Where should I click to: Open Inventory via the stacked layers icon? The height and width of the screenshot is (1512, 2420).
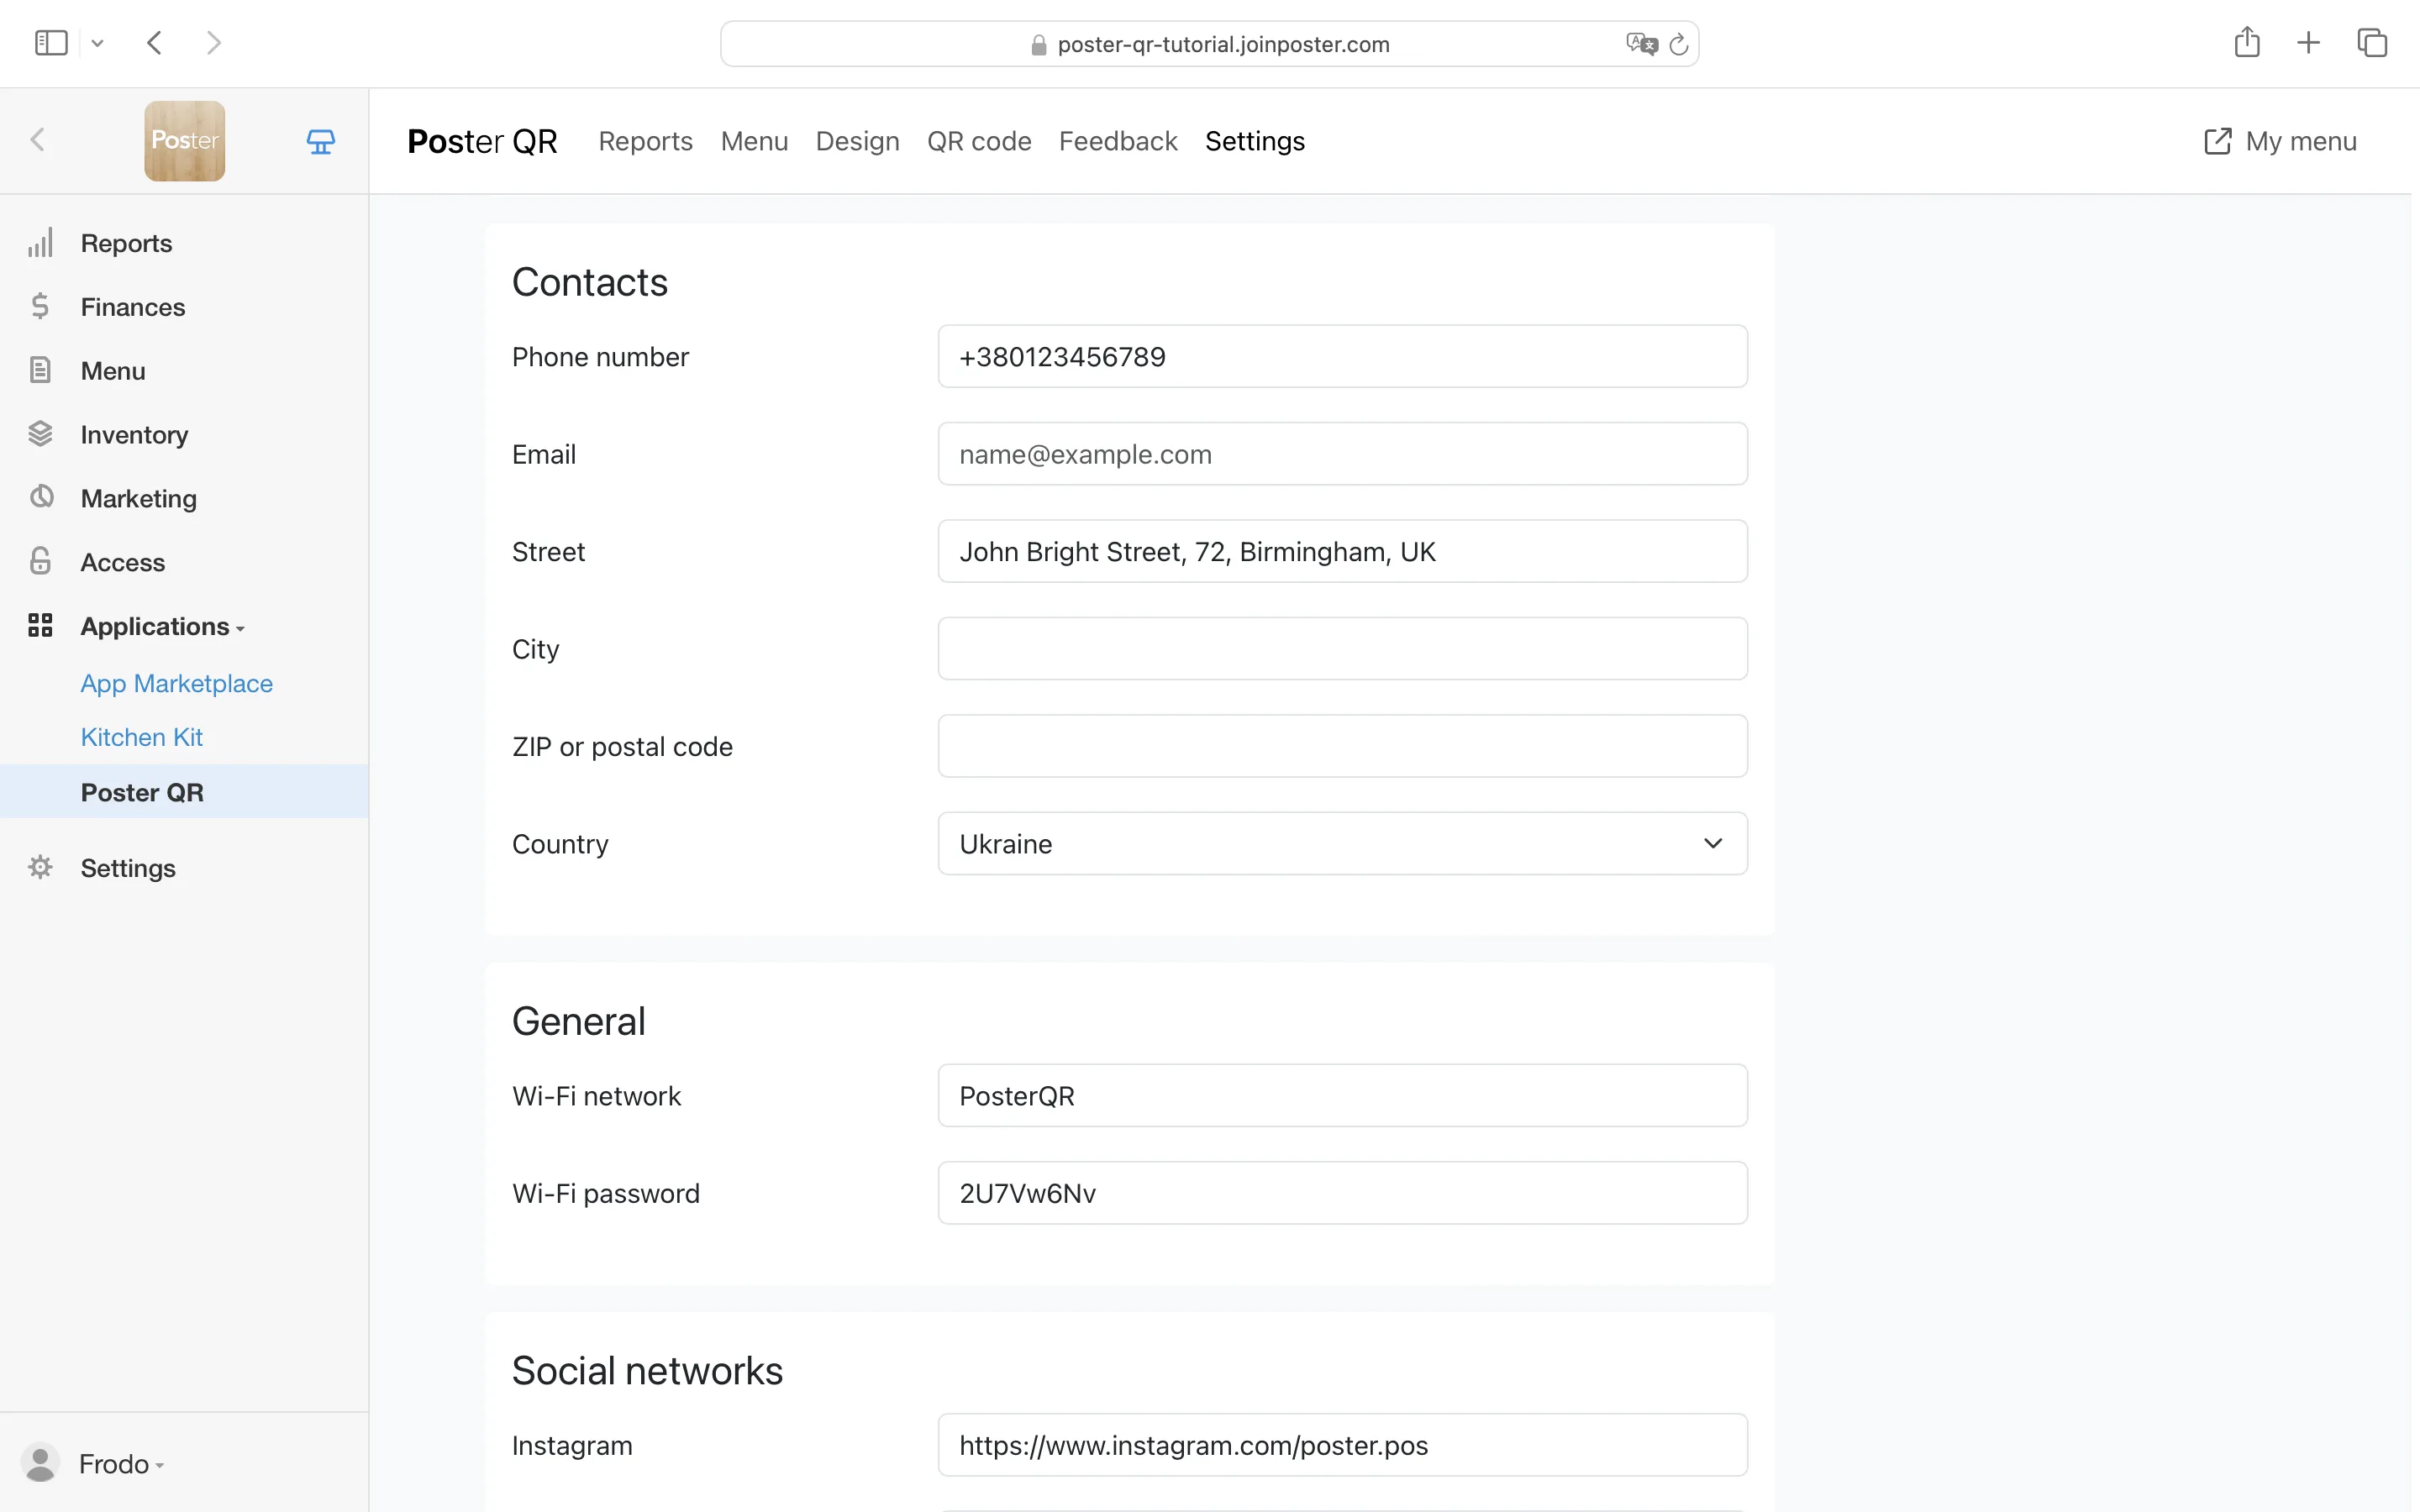click(x=40, y=434)
